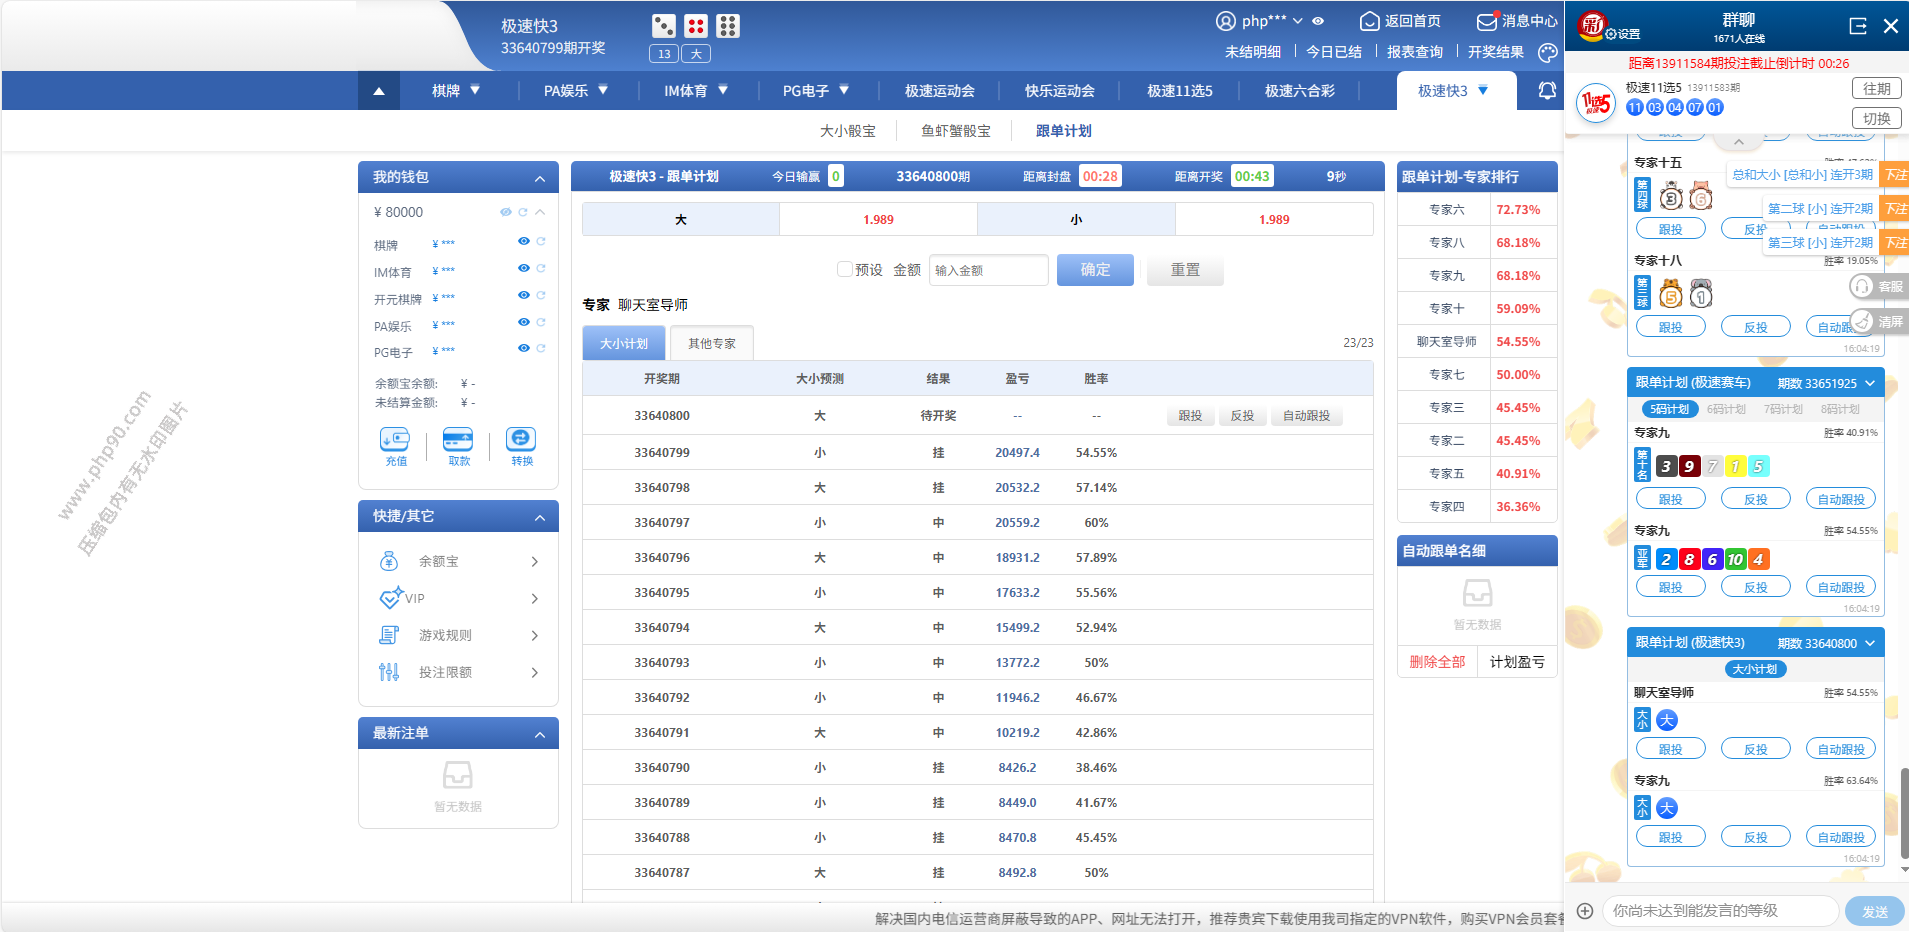Expand the PG电子 navigation dropdown

(815, 91)
